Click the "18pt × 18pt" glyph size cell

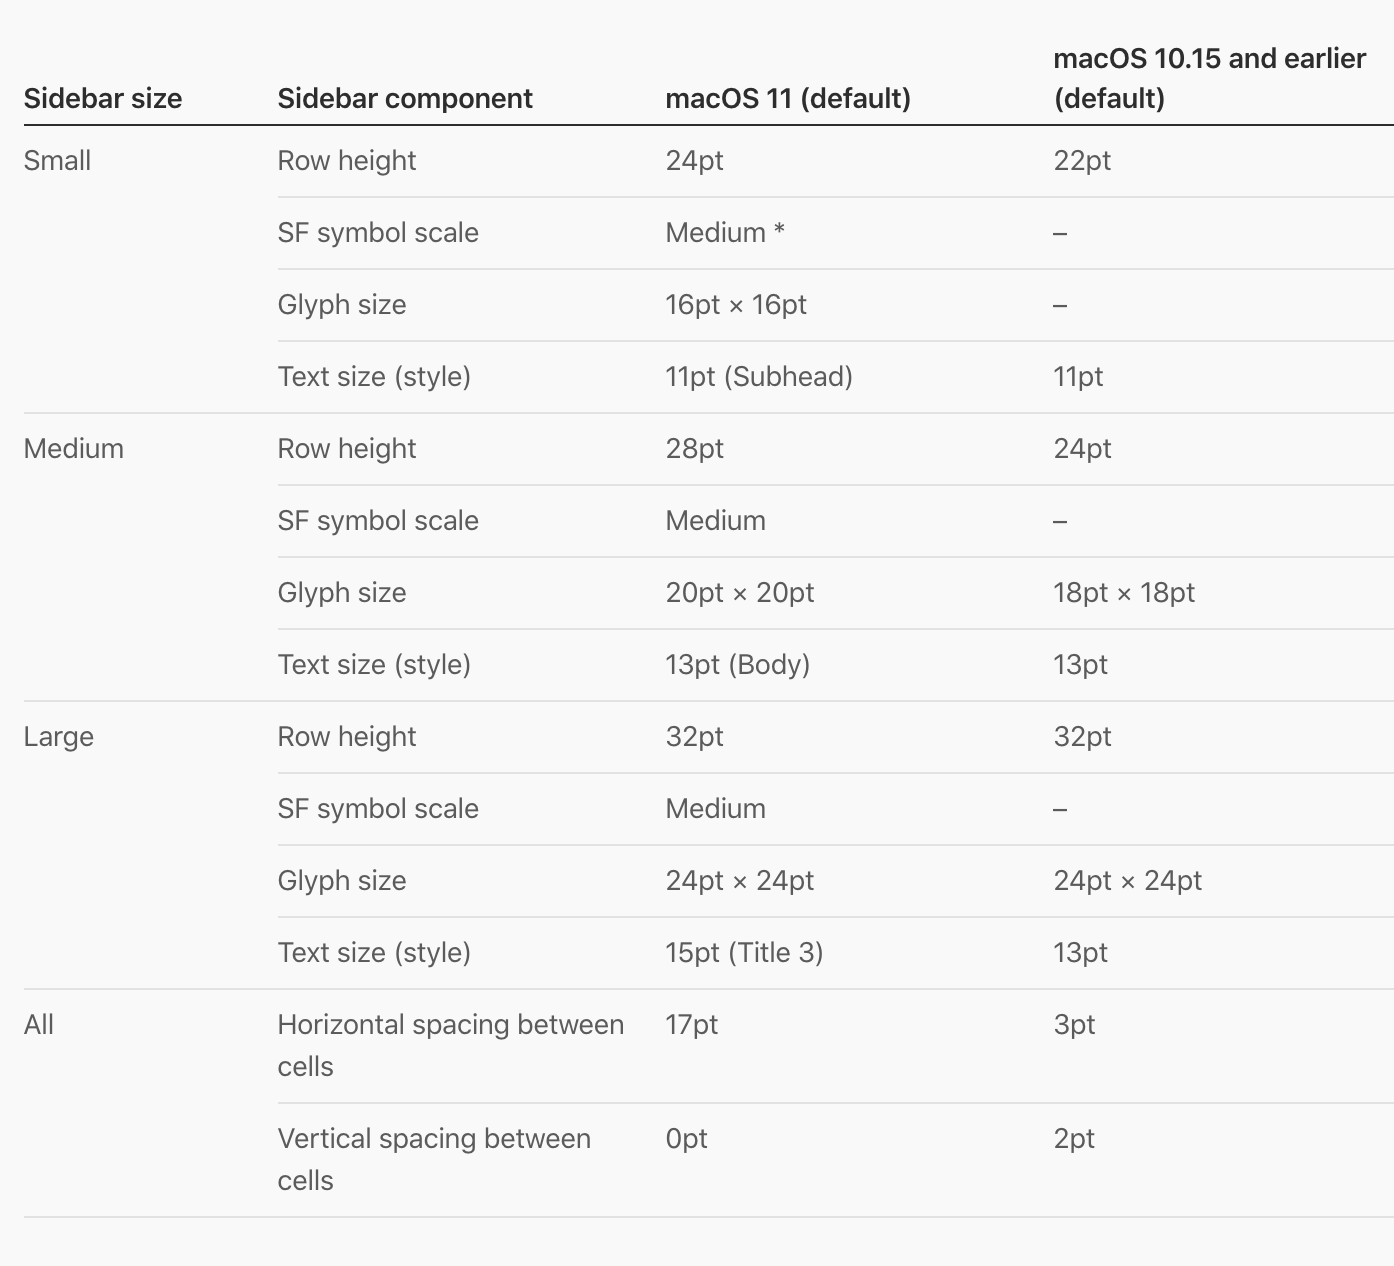1124,592
